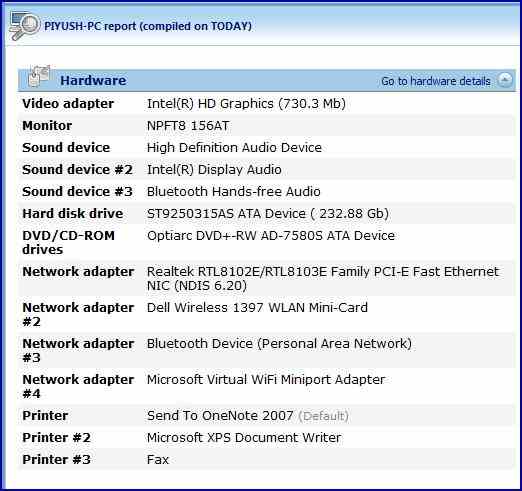Screen dimensions: 522x491
Task: Select ST9250315AS ATA Device value
Action: point(268,214)
